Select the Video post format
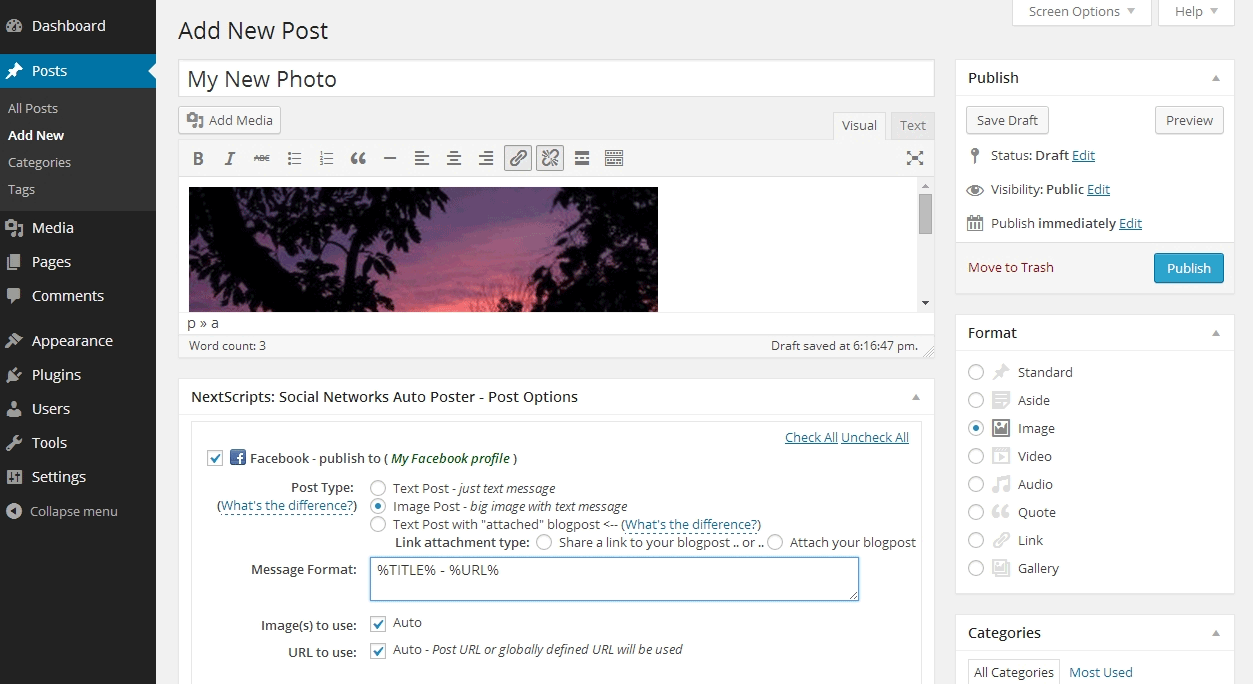The image size is (1253, 684). tap(976, 456)
